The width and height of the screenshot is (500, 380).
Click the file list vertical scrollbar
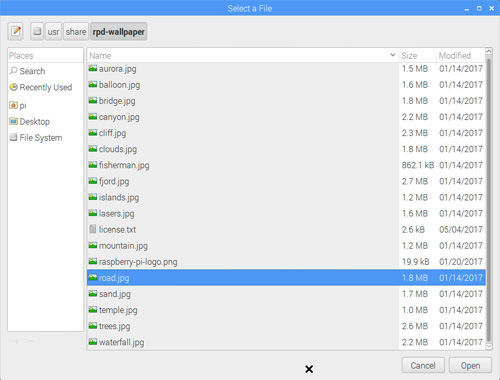[489, 199]
